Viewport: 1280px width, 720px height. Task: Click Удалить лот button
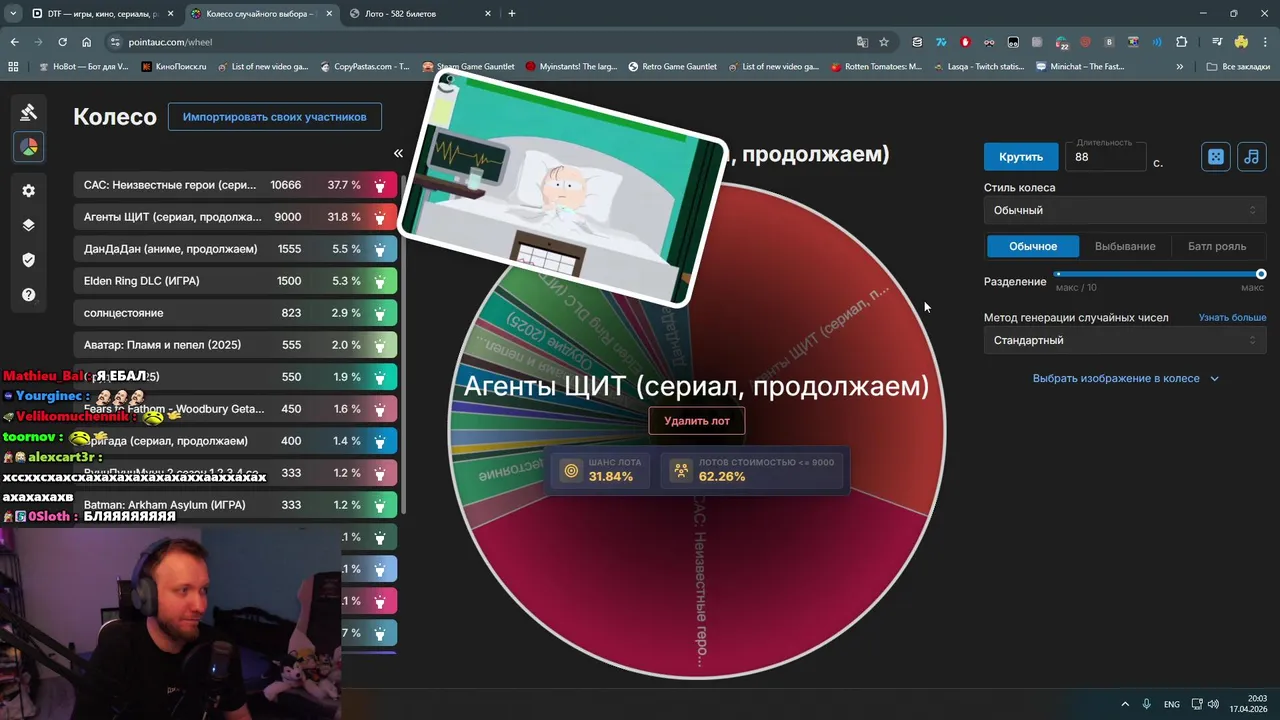[697, 421]
